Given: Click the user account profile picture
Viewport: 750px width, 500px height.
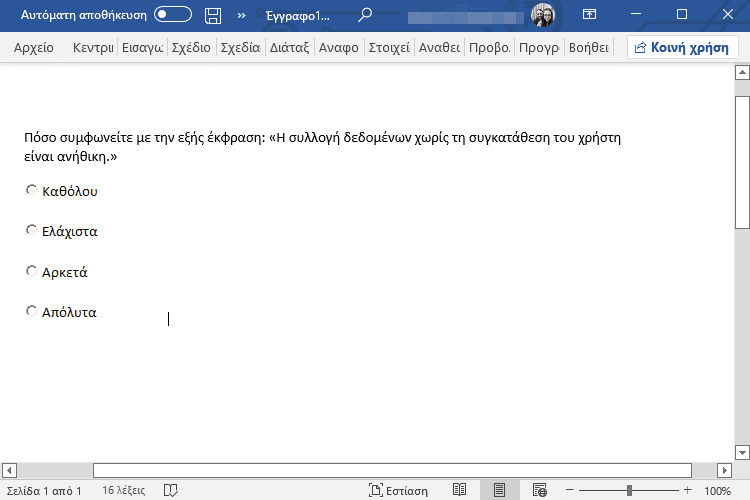Looking at the screenshot, I should click(542, 15).
